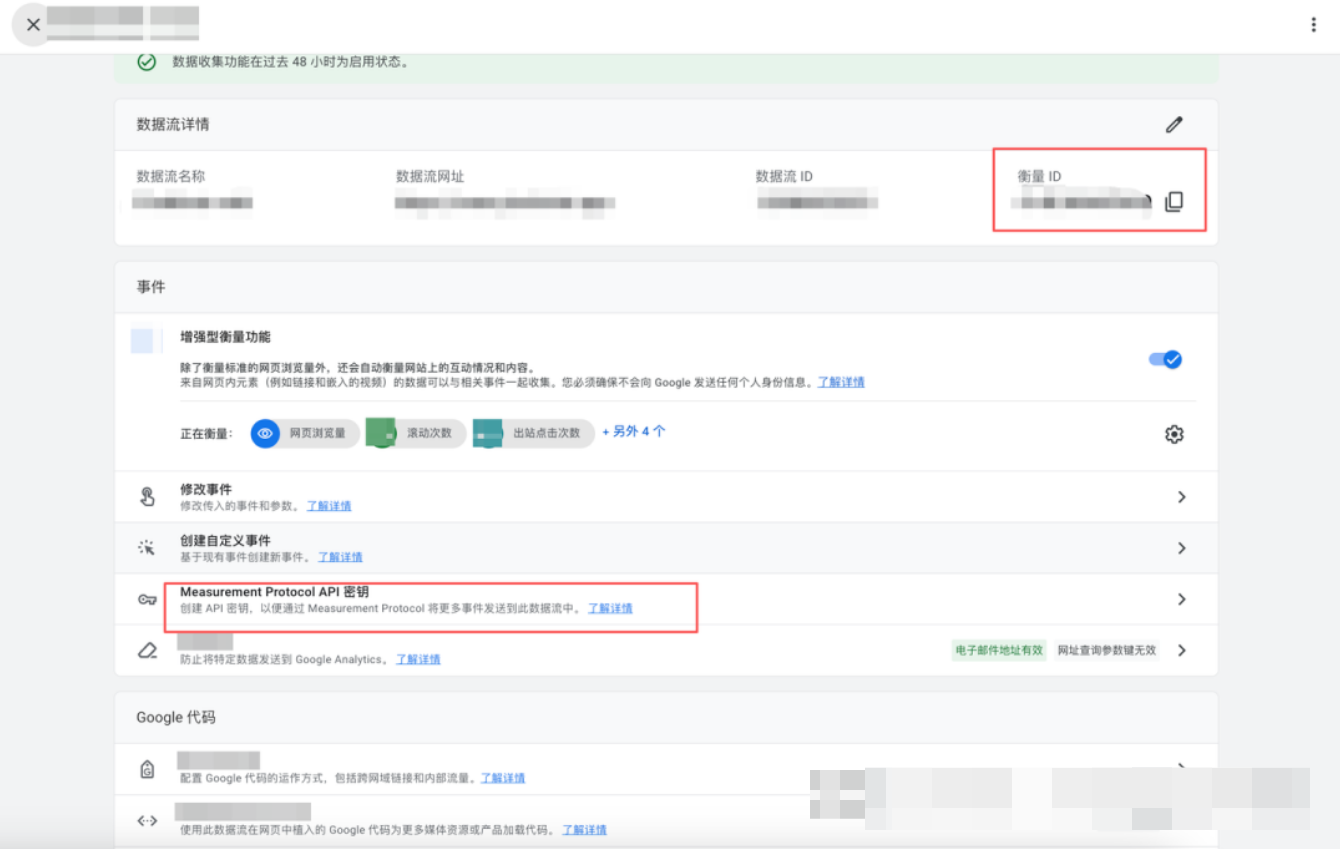Click the 修改事件 hand pointer icon
This screenshot has height=849, width=1340.
point(147,496)
